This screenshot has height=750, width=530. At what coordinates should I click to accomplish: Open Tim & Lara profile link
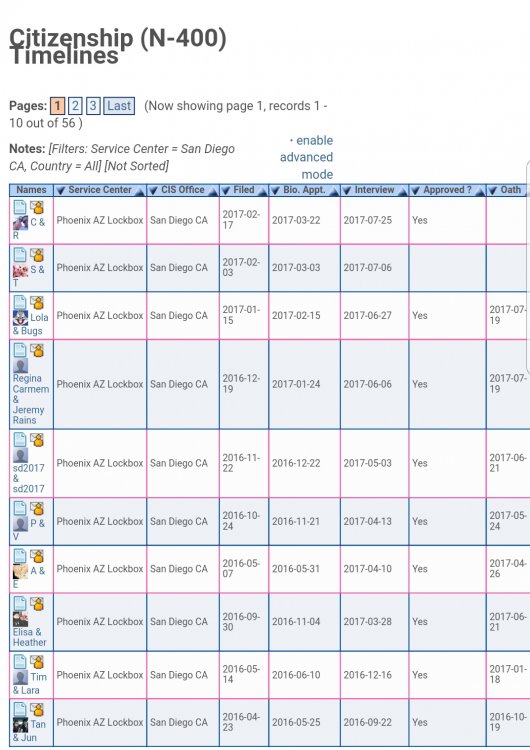click(x=30, y=684)
